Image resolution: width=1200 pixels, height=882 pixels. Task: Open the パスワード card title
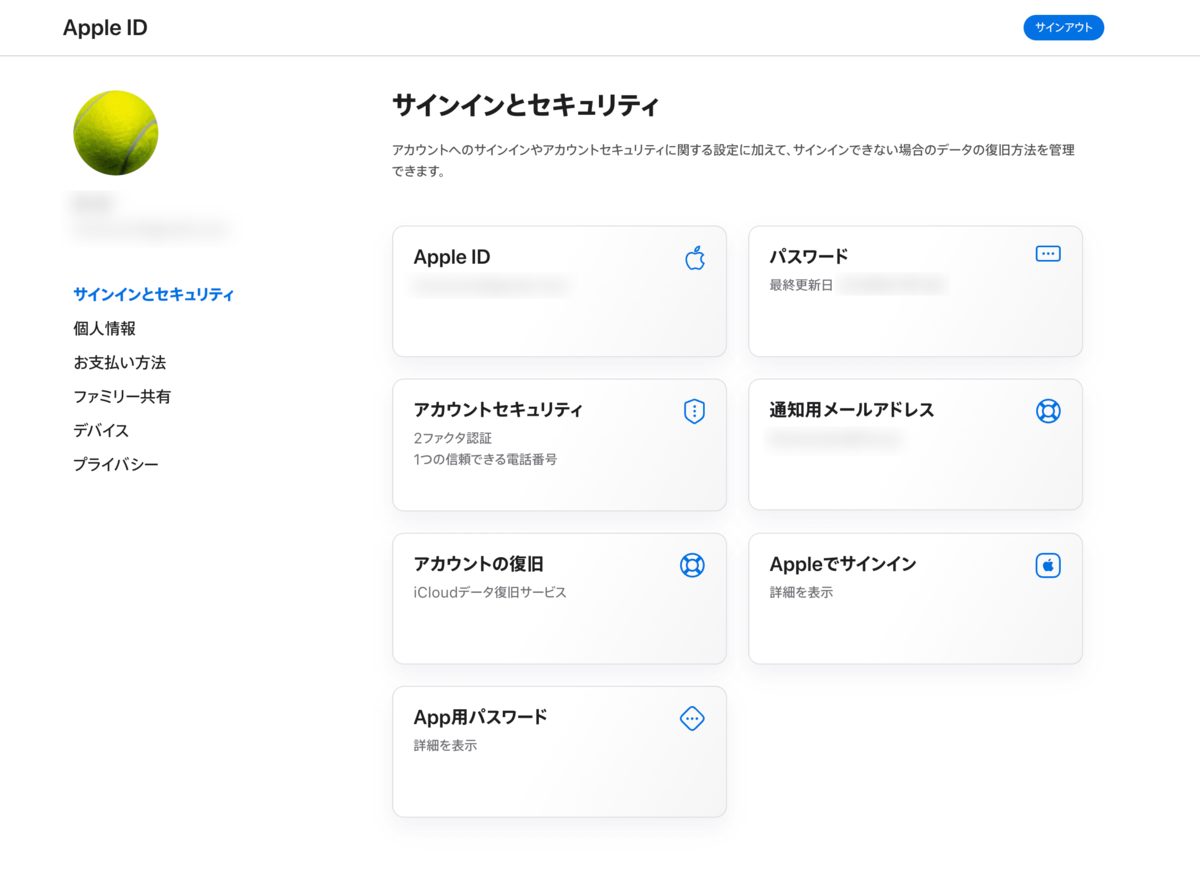[x=809, y=257]
